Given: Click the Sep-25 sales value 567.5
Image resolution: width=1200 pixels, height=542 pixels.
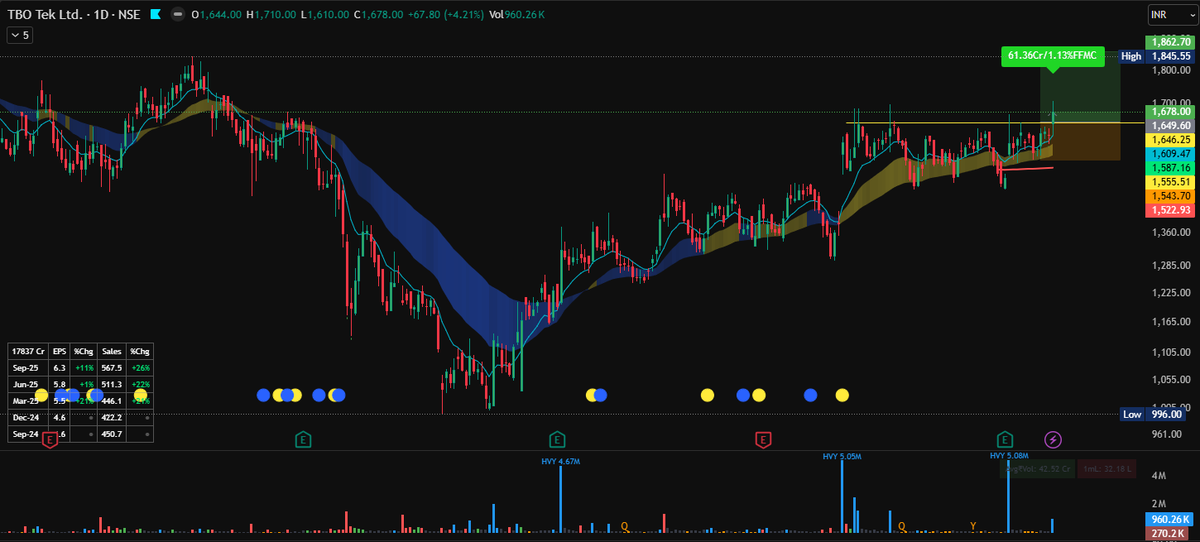Looking at the screenshot, I should [112, 367].
